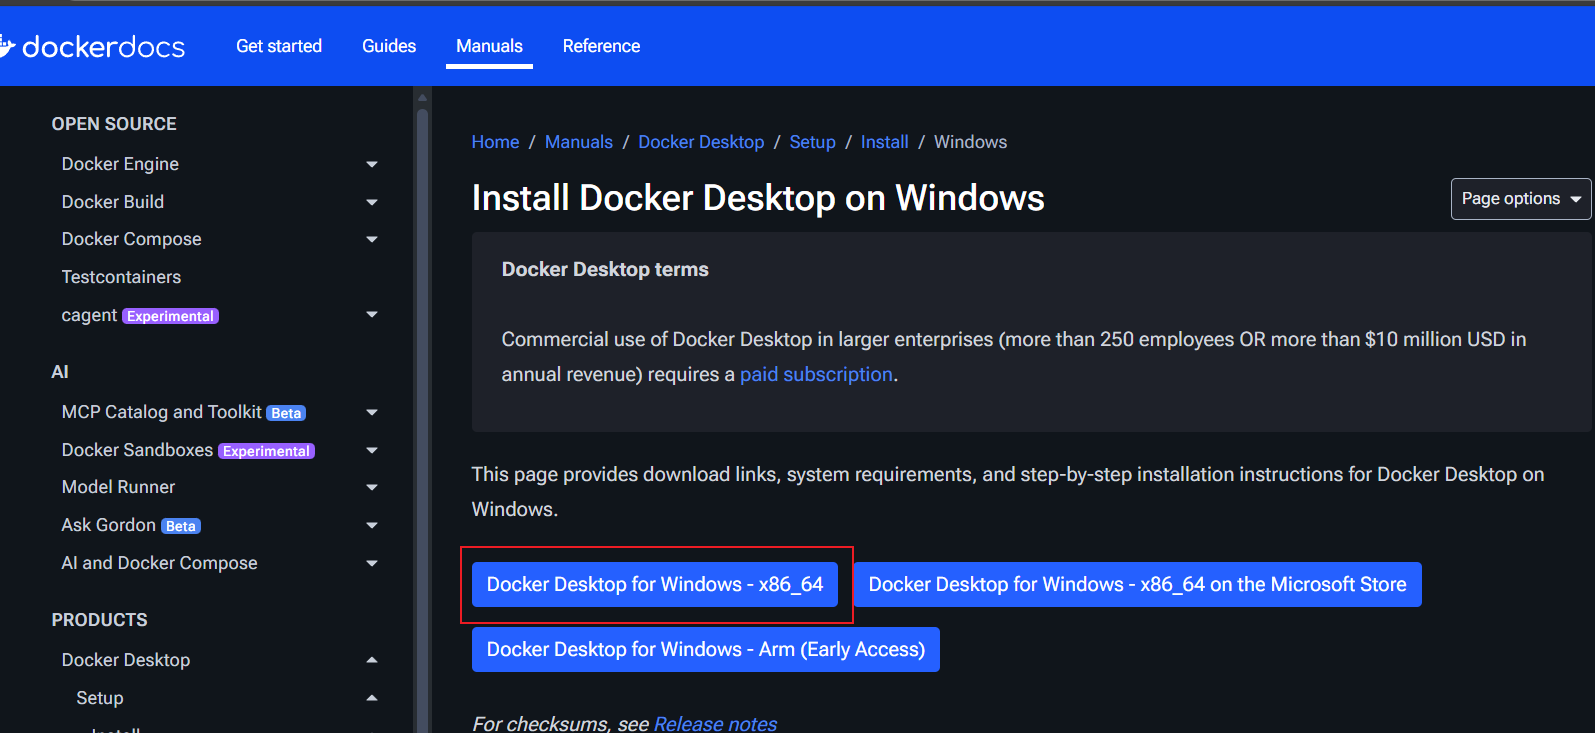Click the PRODUCTS sidebar heading
This screenshot has height=733, width=1595.
[99, 620]
